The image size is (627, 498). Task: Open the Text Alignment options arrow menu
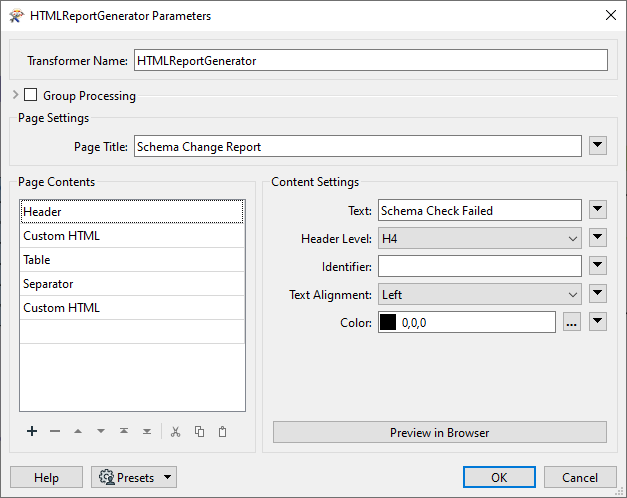tap(598, 294)
